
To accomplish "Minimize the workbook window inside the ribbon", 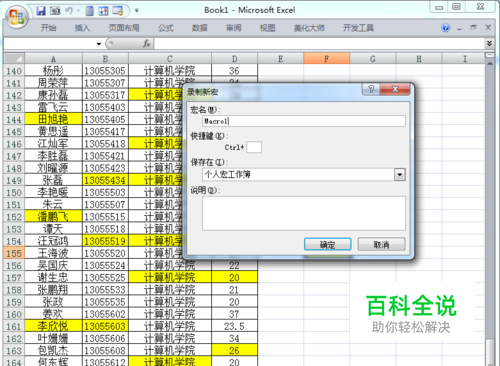I will coord(460,28).
